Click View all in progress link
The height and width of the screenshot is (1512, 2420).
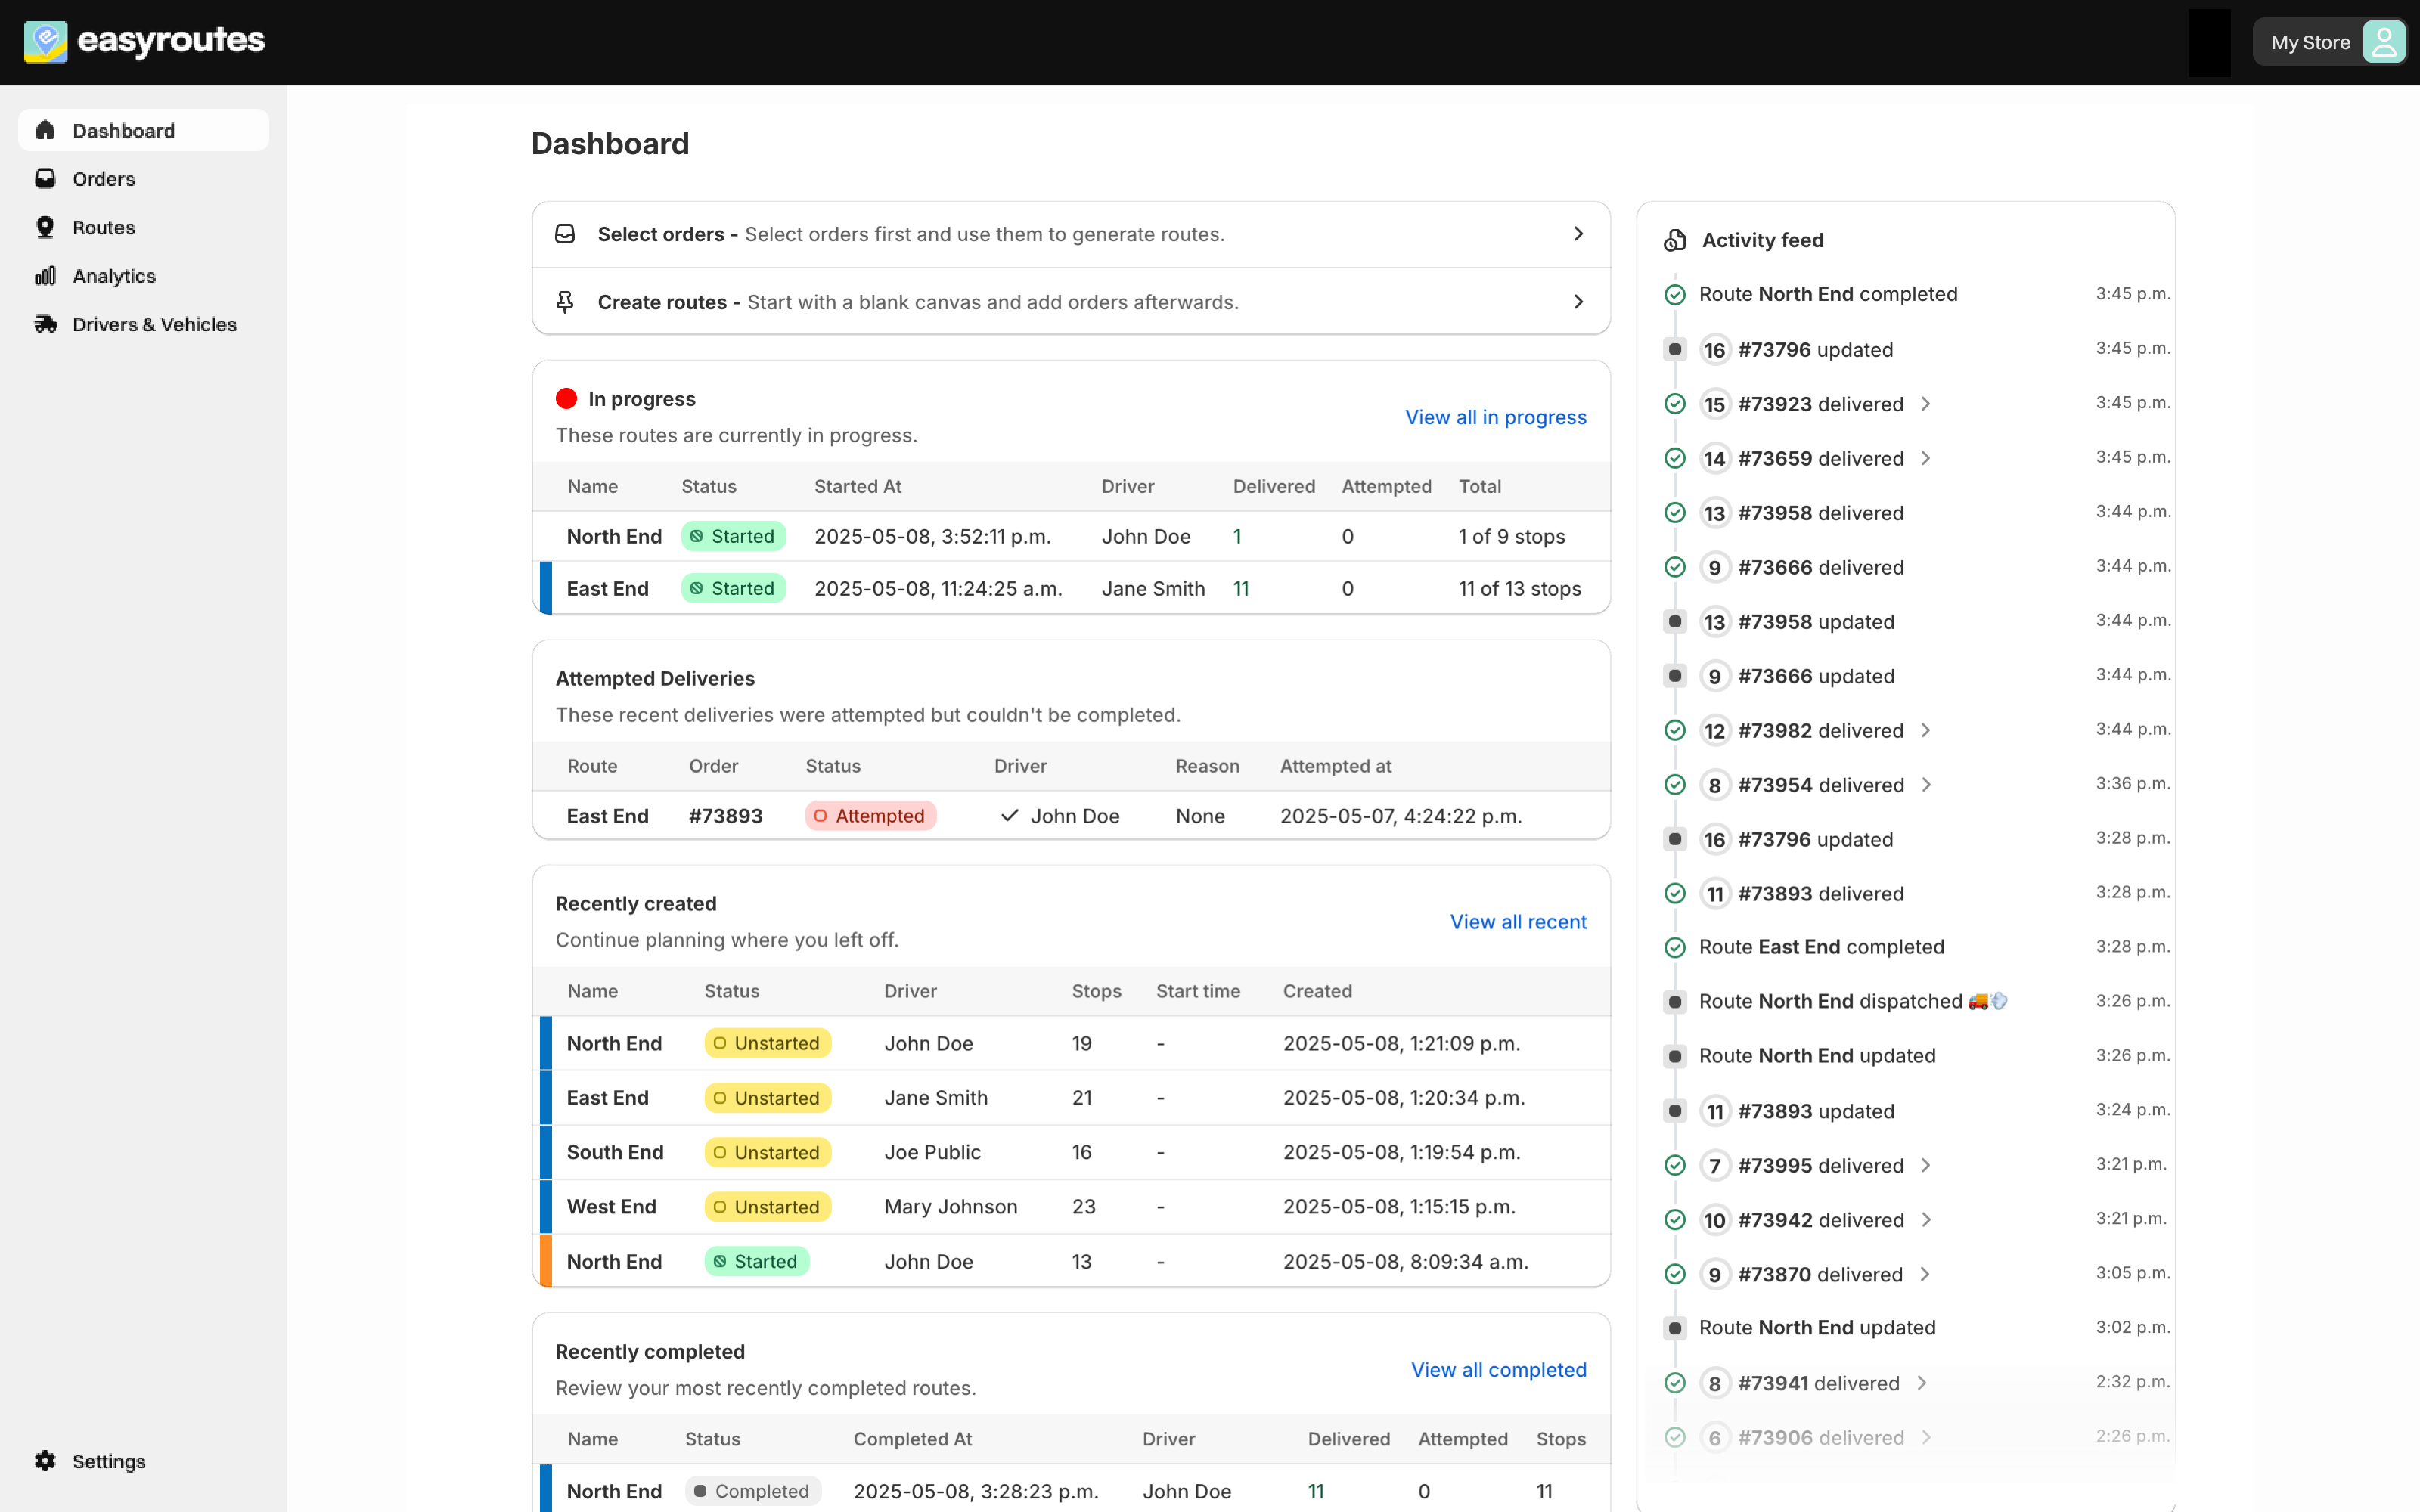point(1495,417)
